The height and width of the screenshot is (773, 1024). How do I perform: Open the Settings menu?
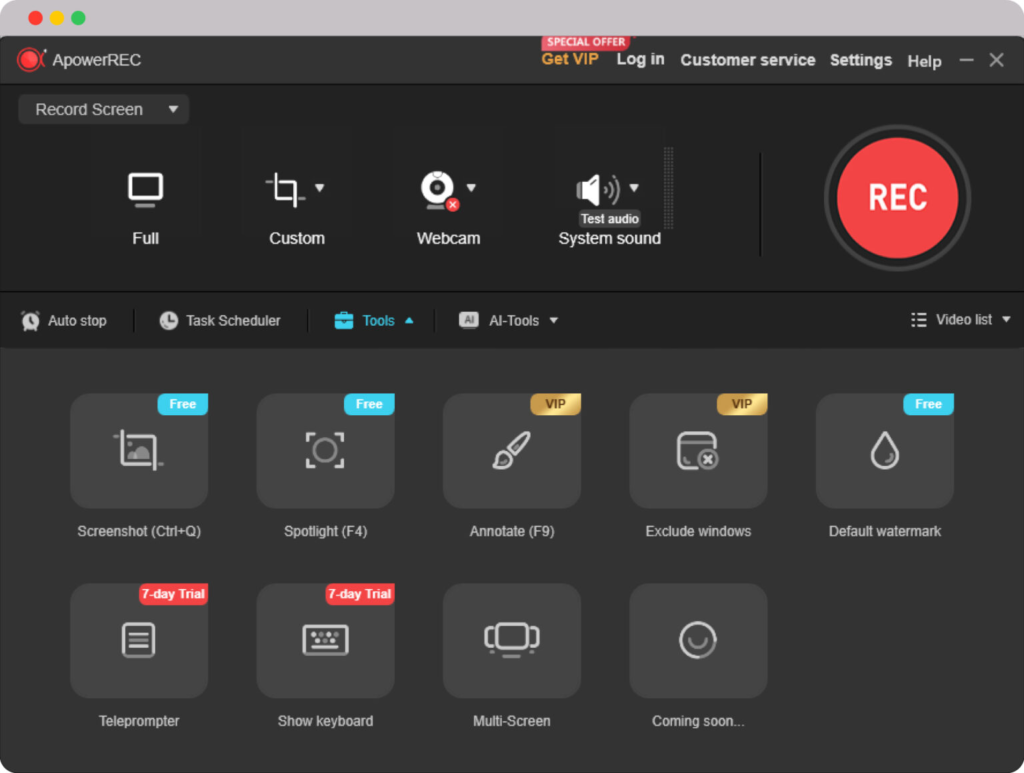[x=860, y=60]
